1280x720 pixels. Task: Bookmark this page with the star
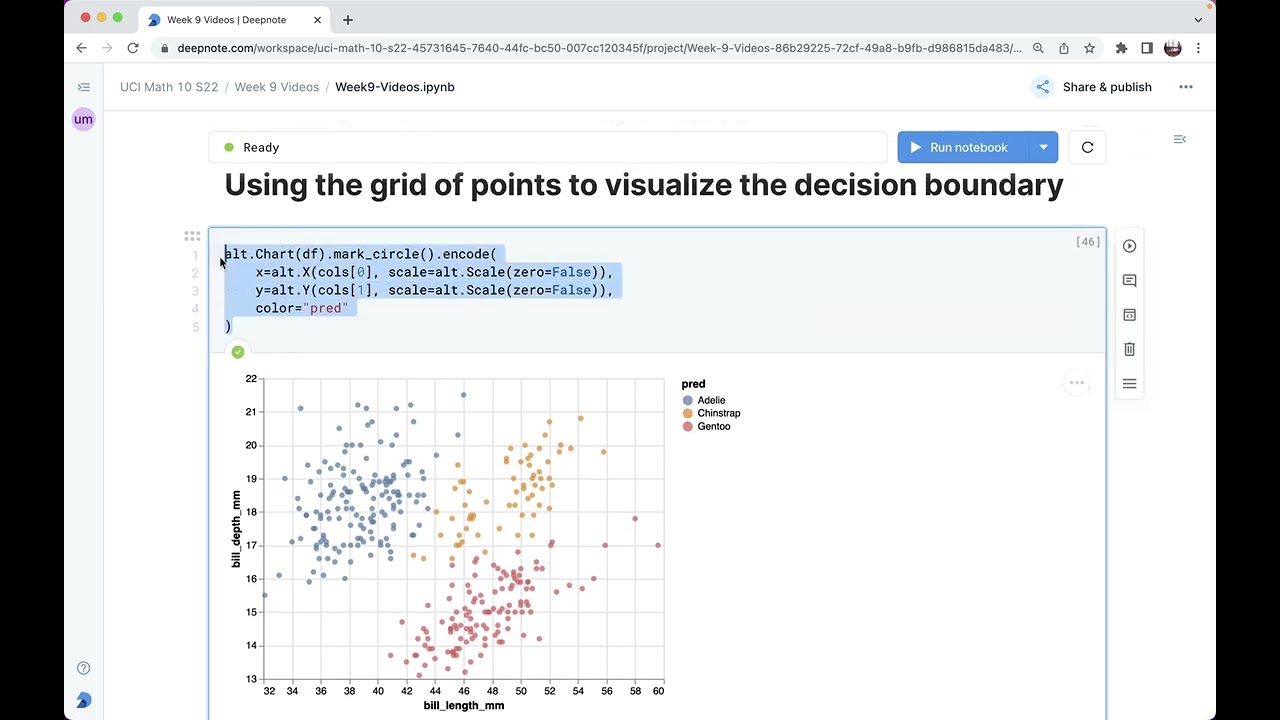1090,48
